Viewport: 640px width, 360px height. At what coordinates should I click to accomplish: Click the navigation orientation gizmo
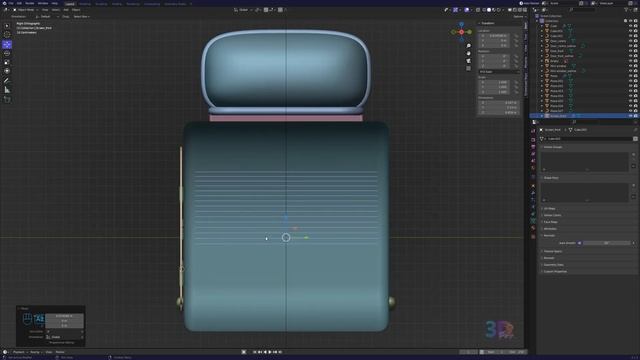[x=462, y=32]
